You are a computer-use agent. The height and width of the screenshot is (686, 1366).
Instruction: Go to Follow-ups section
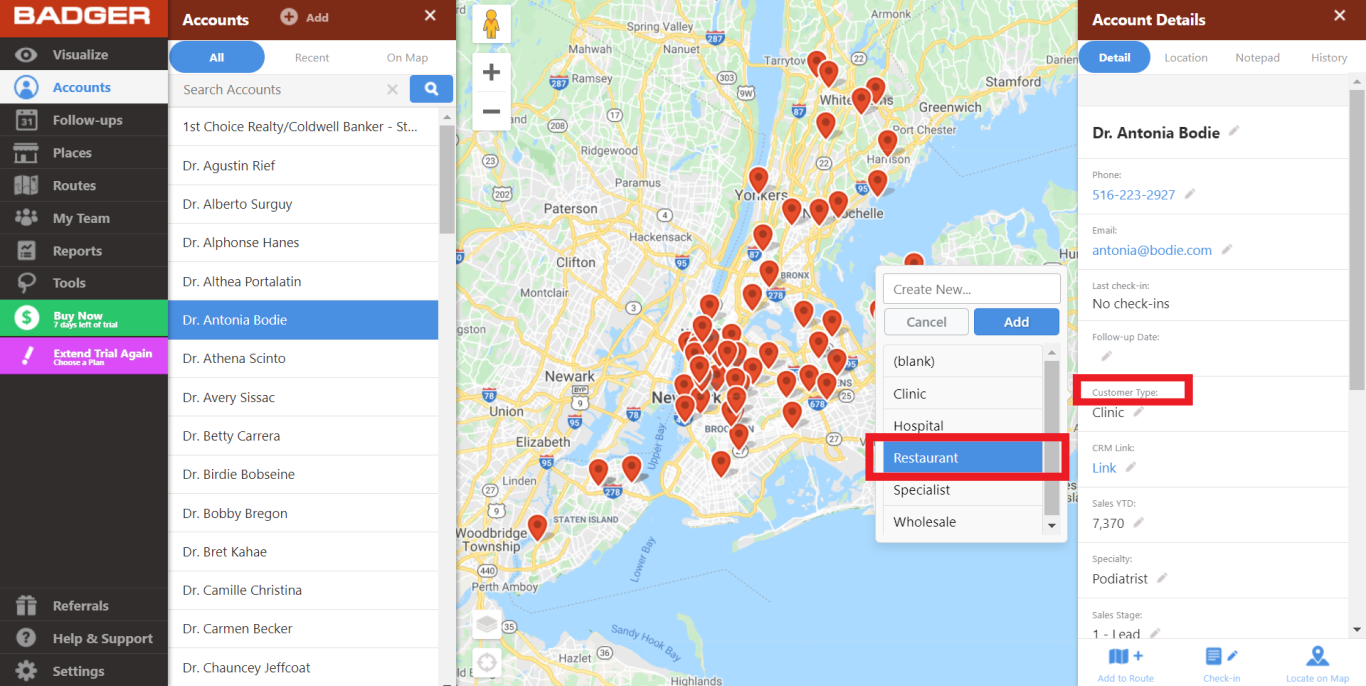click(x=84, y=120)
